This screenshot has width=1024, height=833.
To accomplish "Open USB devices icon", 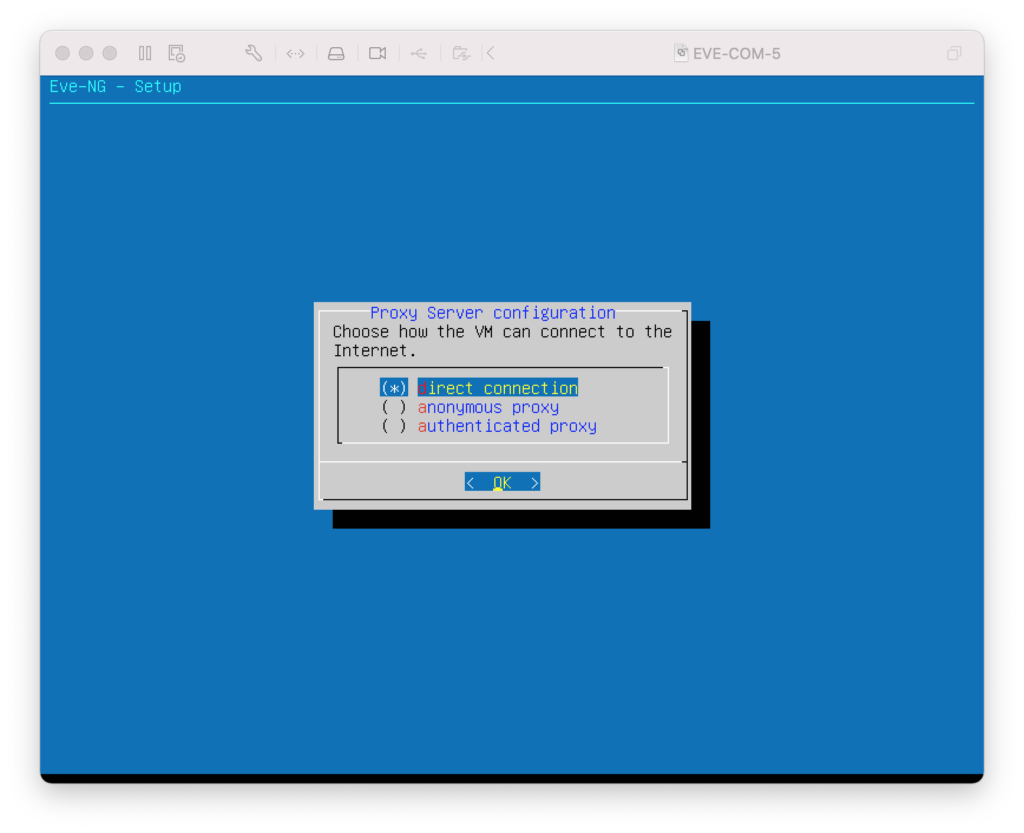I will [419, 54].
